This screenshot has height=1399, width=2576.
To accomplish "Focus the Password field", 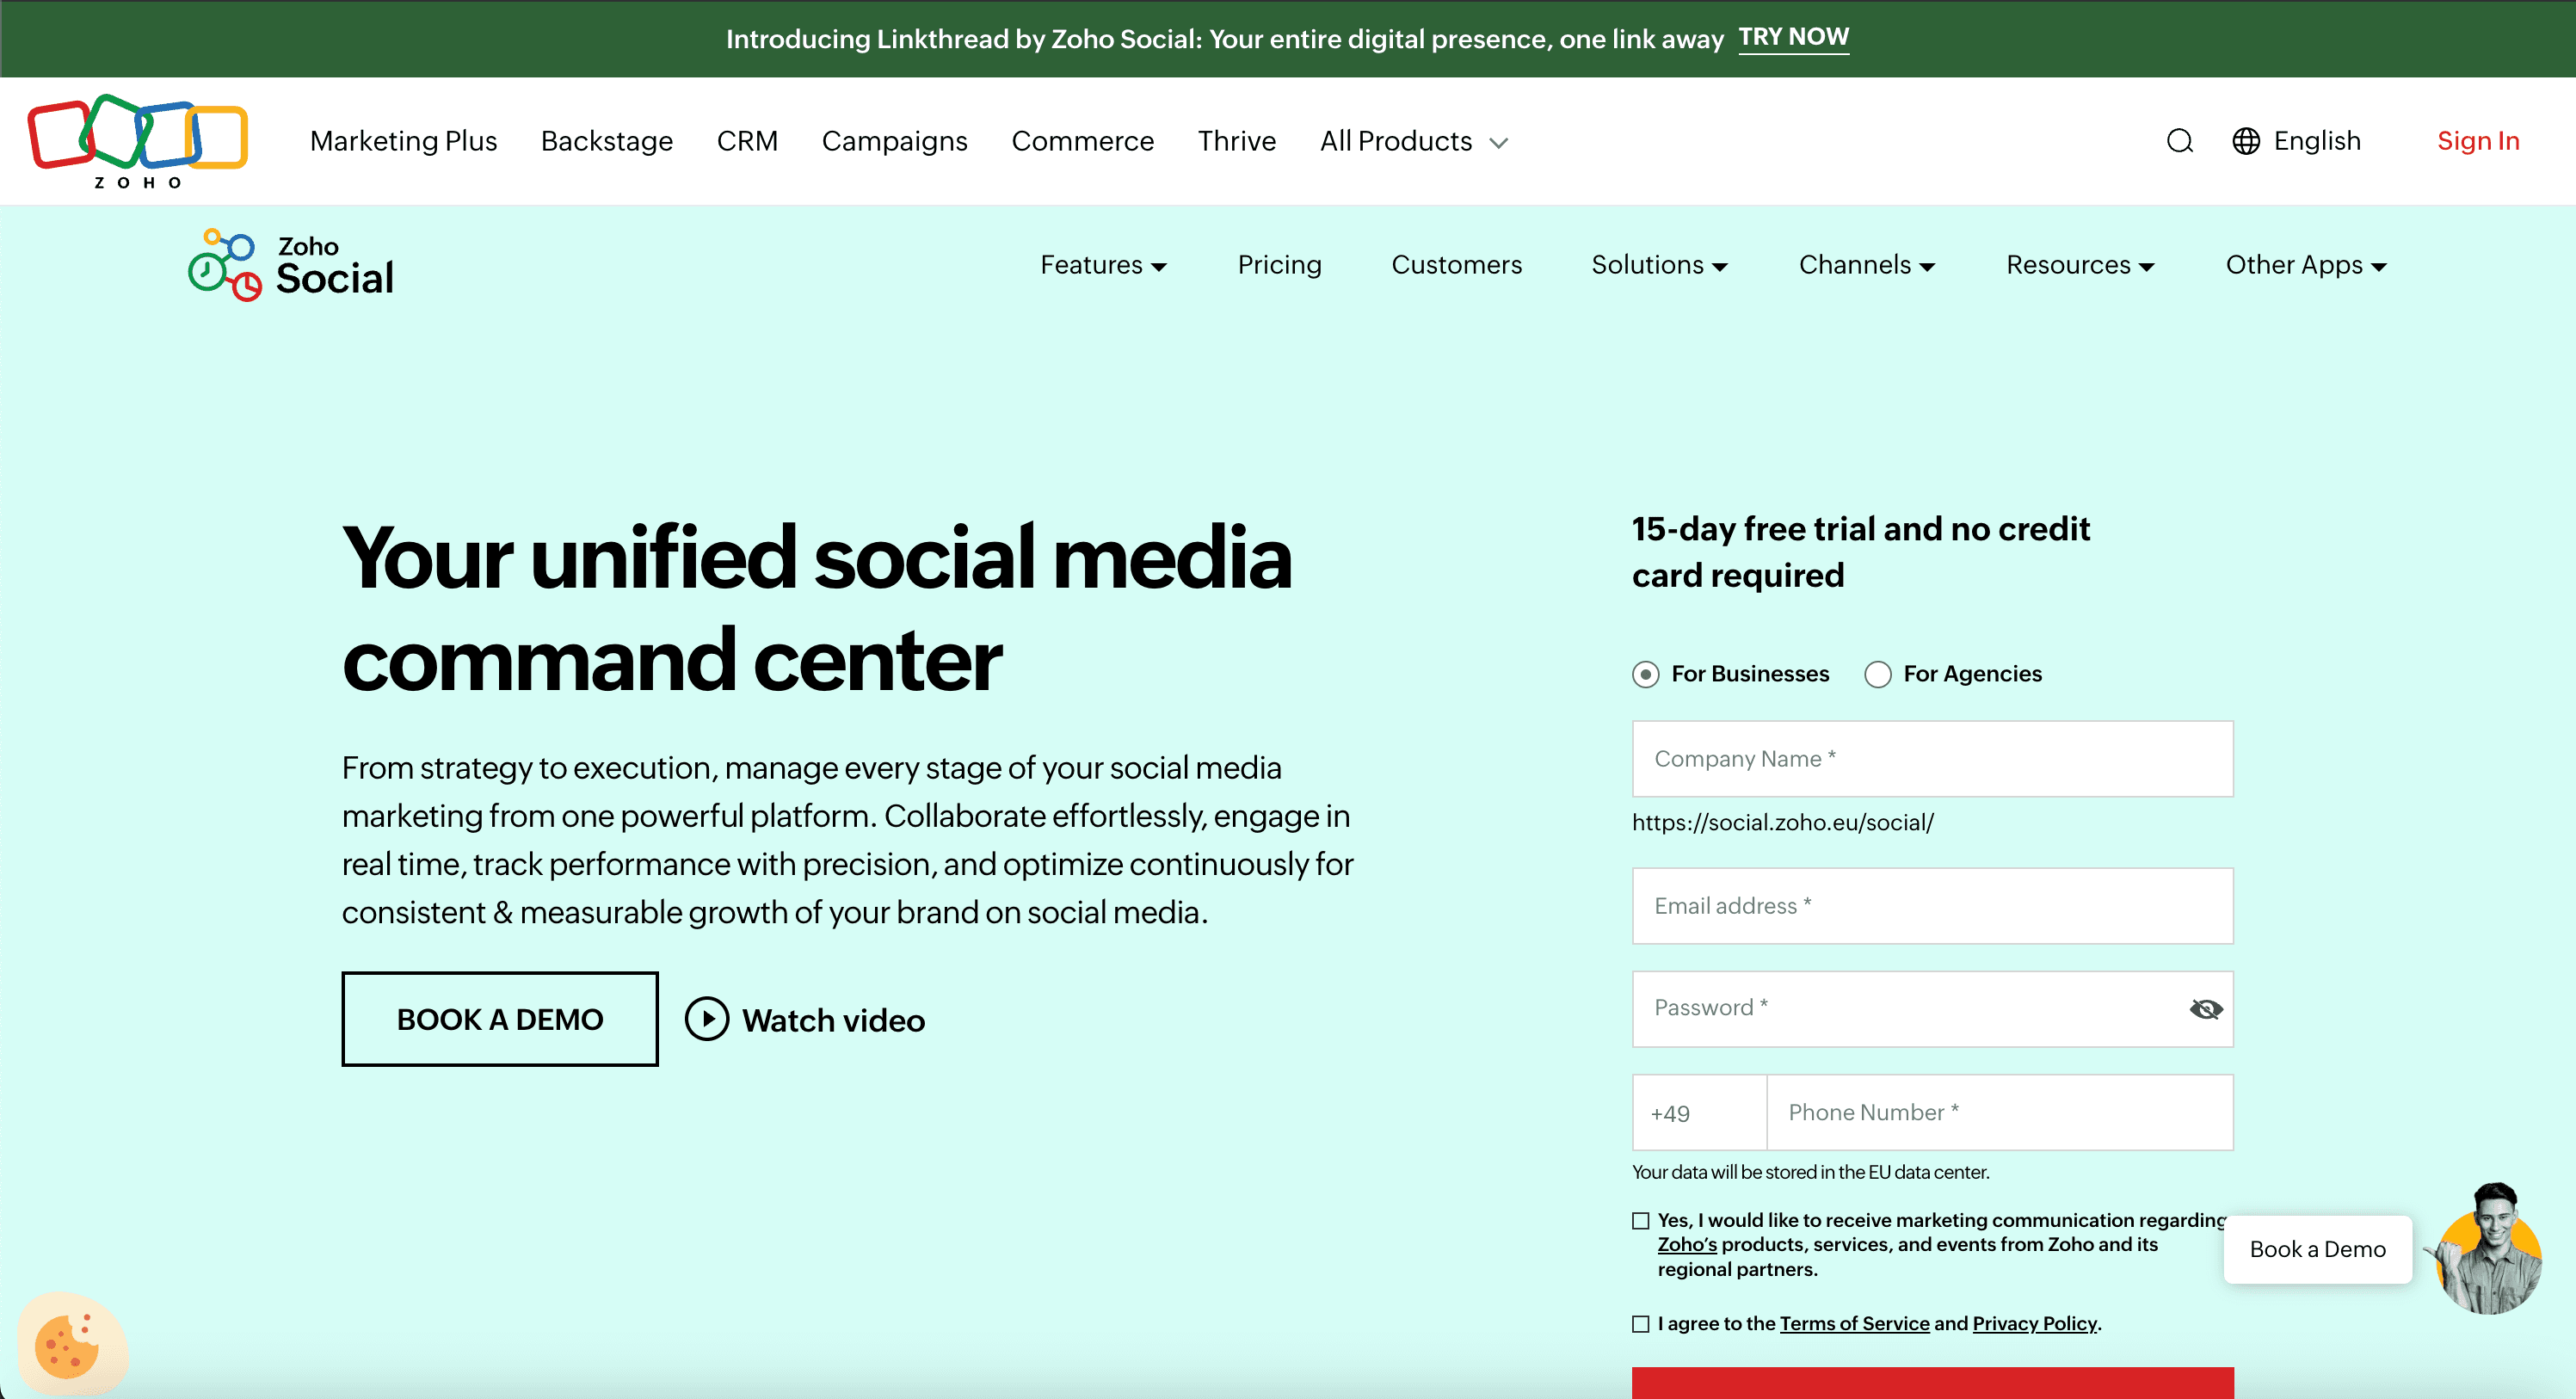I will click(x=1932, y=1008).
